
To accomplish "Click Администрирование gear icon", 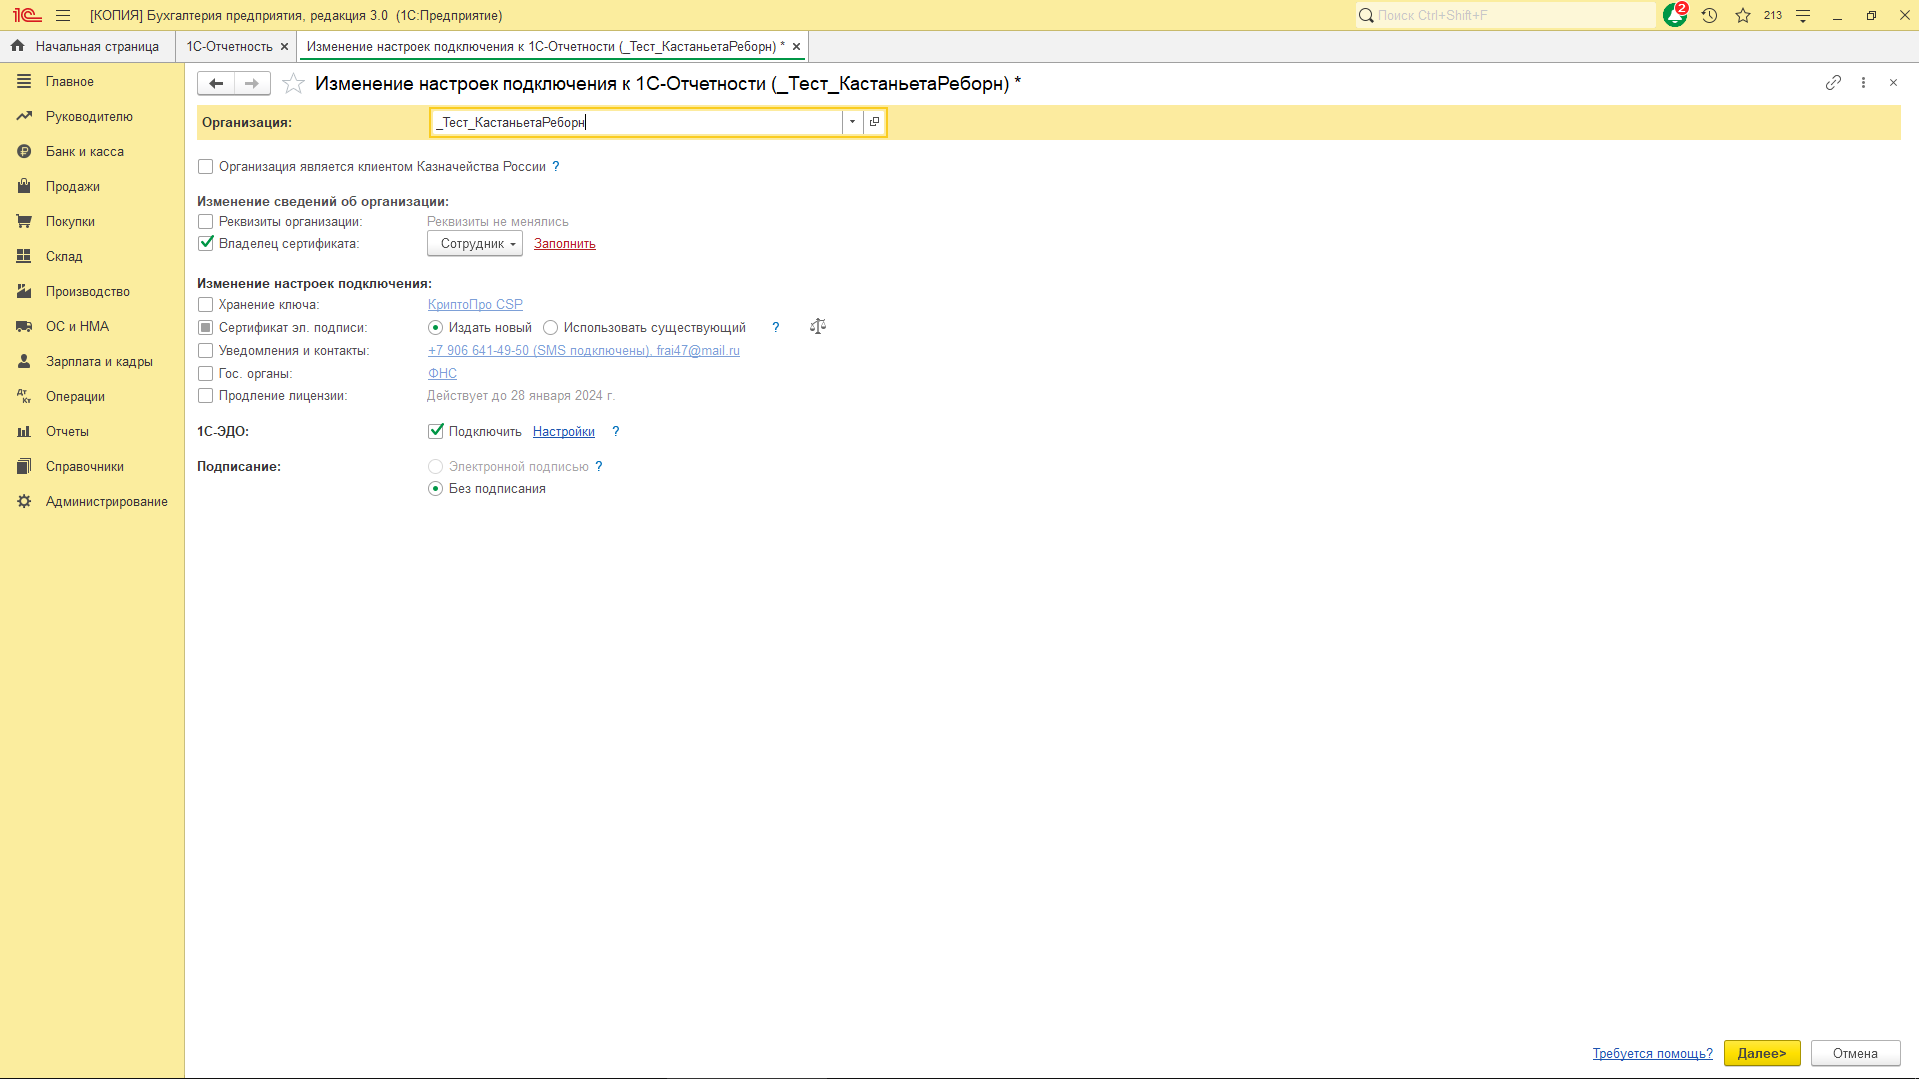I will [24, 501].
